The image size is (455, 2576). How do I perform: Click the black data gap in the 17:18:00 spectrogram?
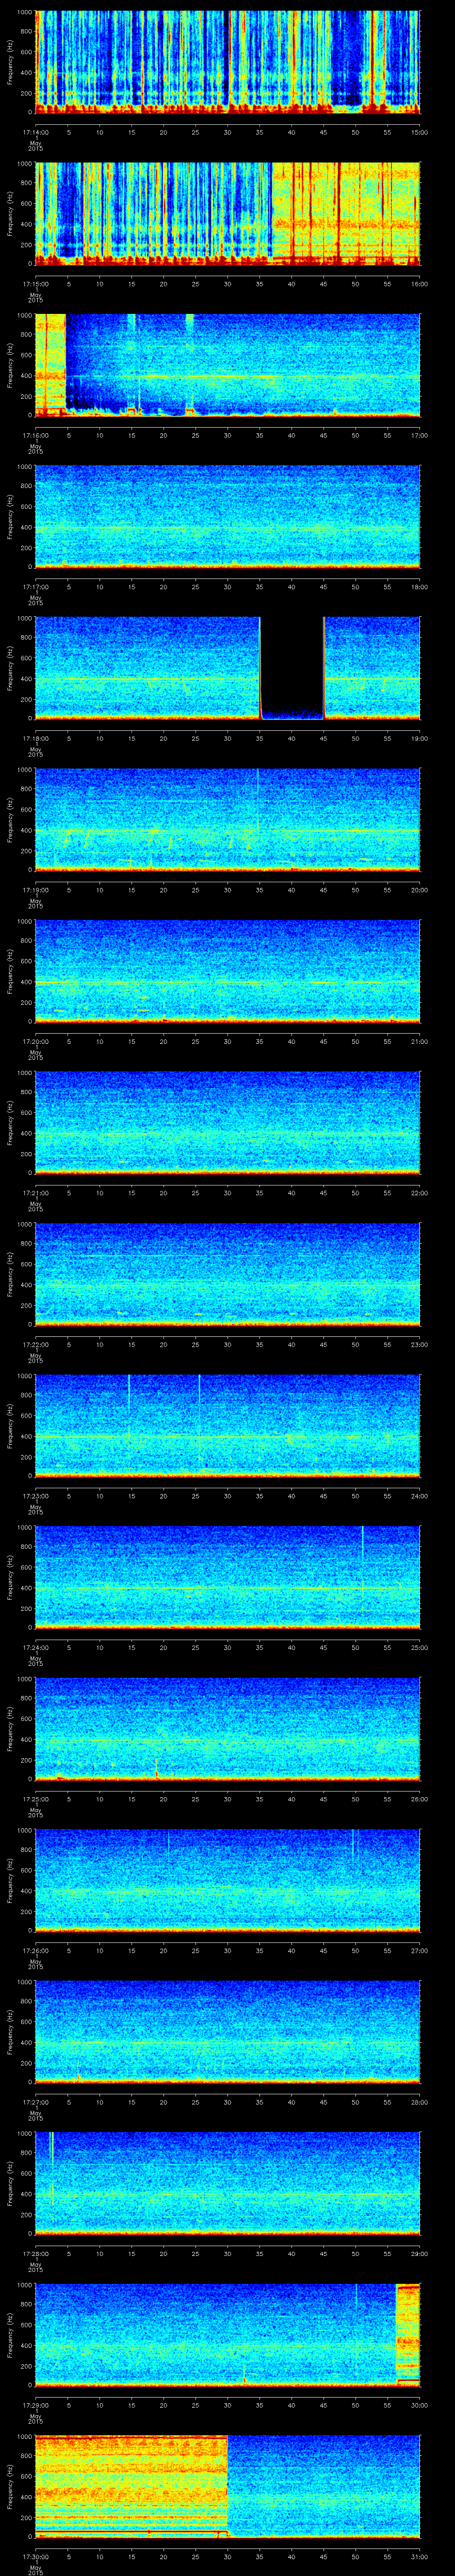click(x=292, y=668)
